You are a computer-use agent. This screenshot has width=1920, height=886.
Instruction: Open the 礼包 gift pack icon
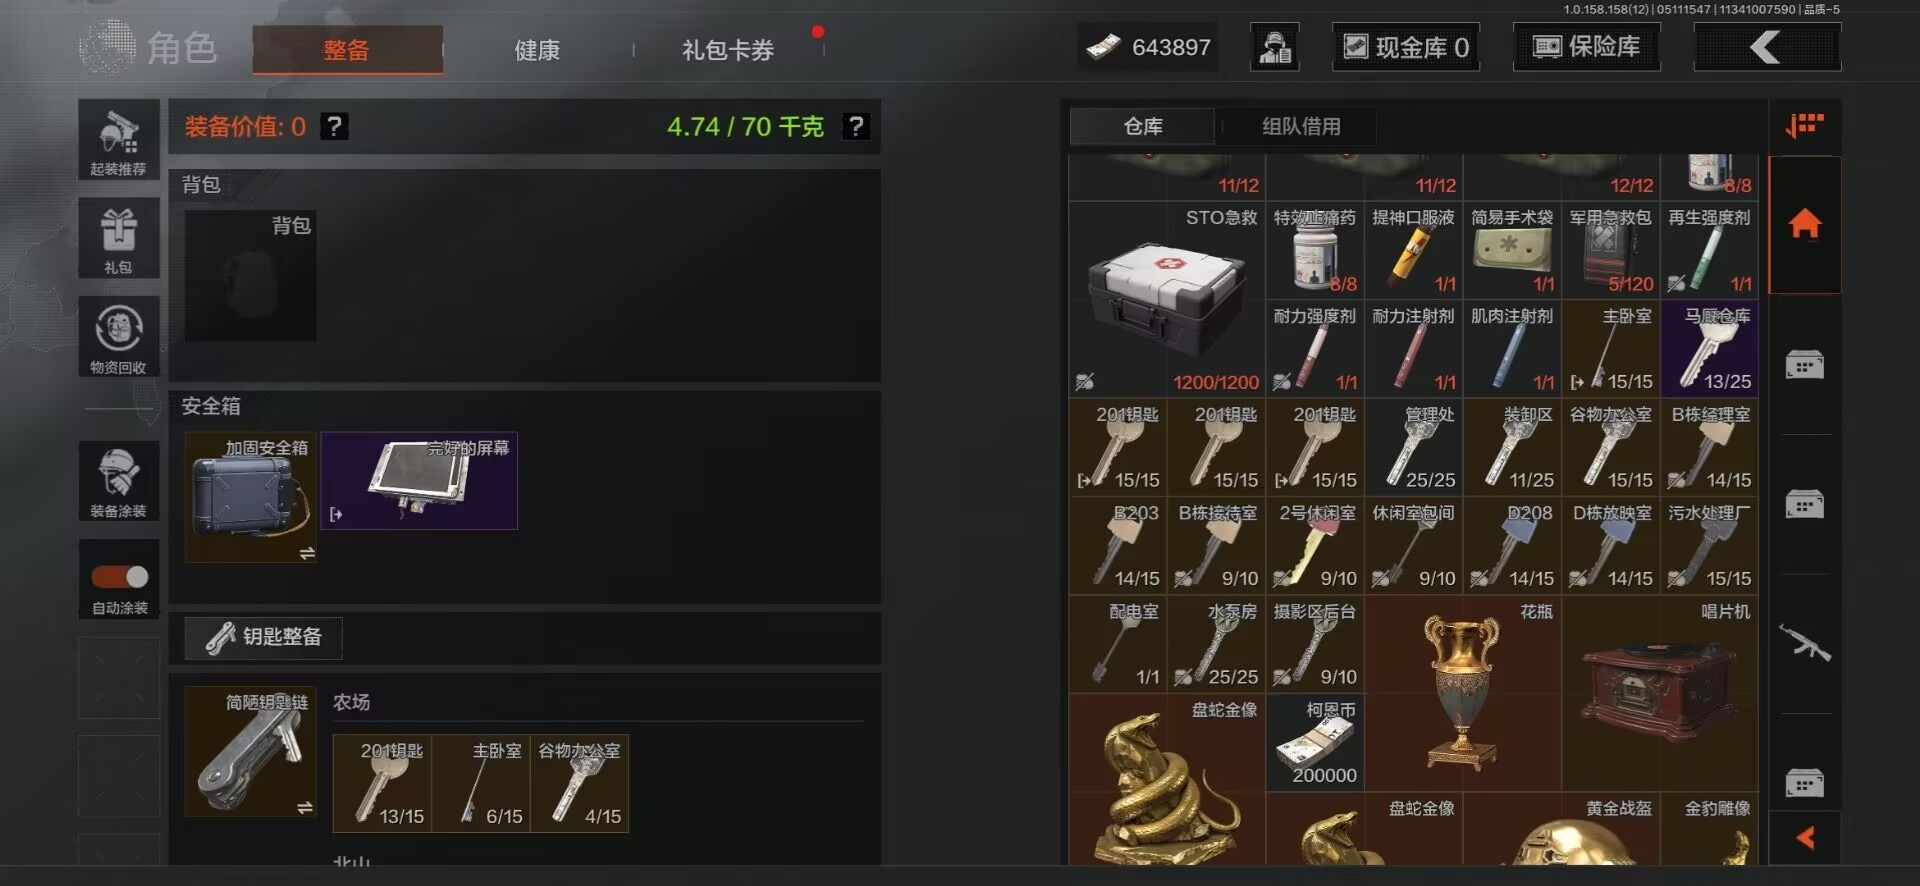point(118,238)
